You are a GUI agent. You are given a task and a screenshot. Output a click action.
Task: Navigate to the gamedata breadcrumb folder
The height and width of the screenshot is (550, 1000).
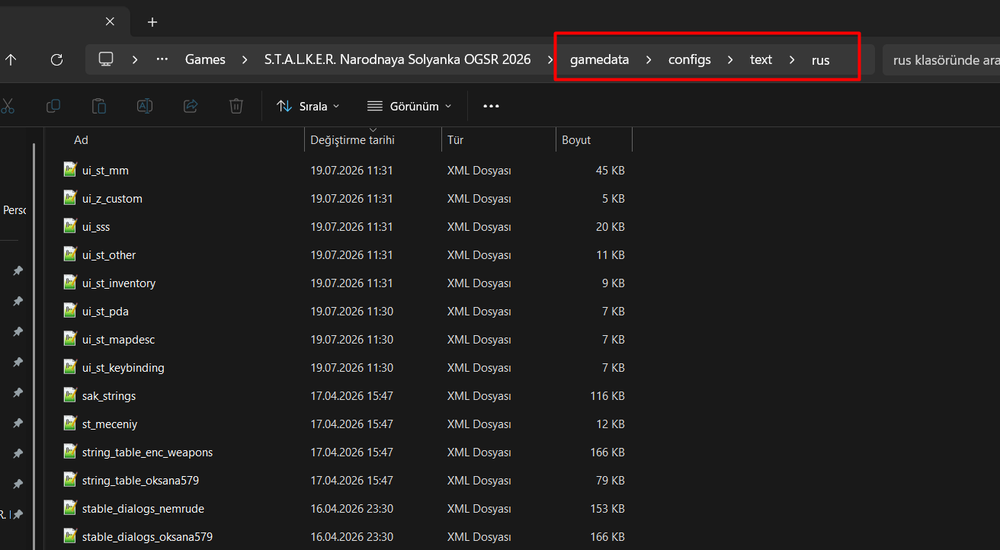click(x=599, y=59)
